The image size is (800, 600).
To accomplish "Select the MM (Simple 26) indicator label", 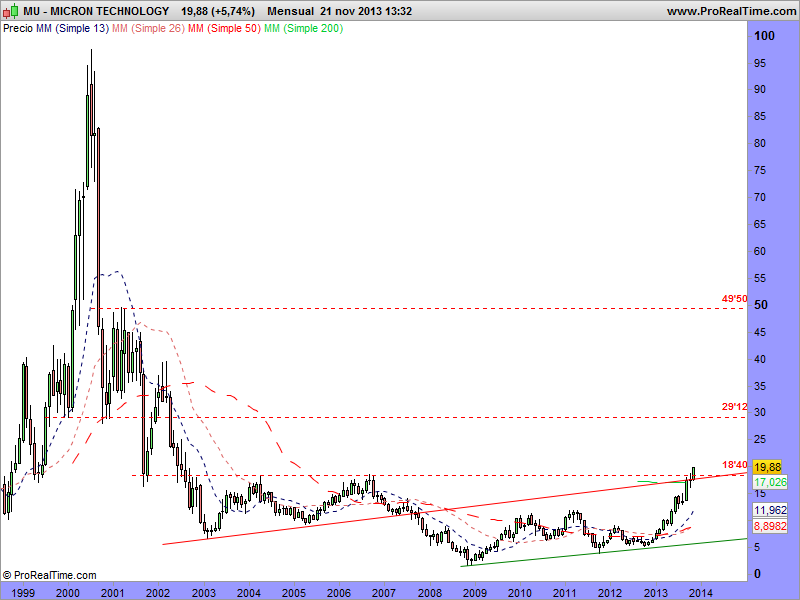I will 148,29.
